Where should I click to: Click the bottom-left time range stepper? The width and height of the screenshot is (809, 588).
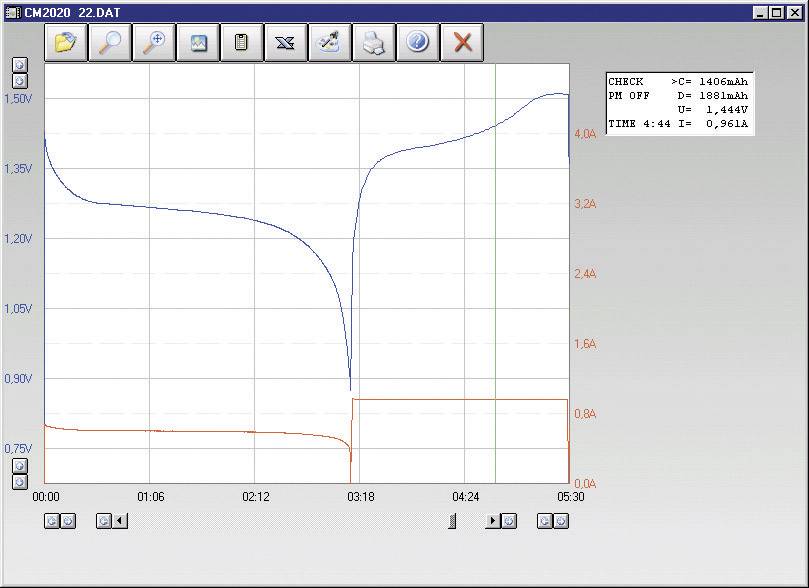coord(59,521)
